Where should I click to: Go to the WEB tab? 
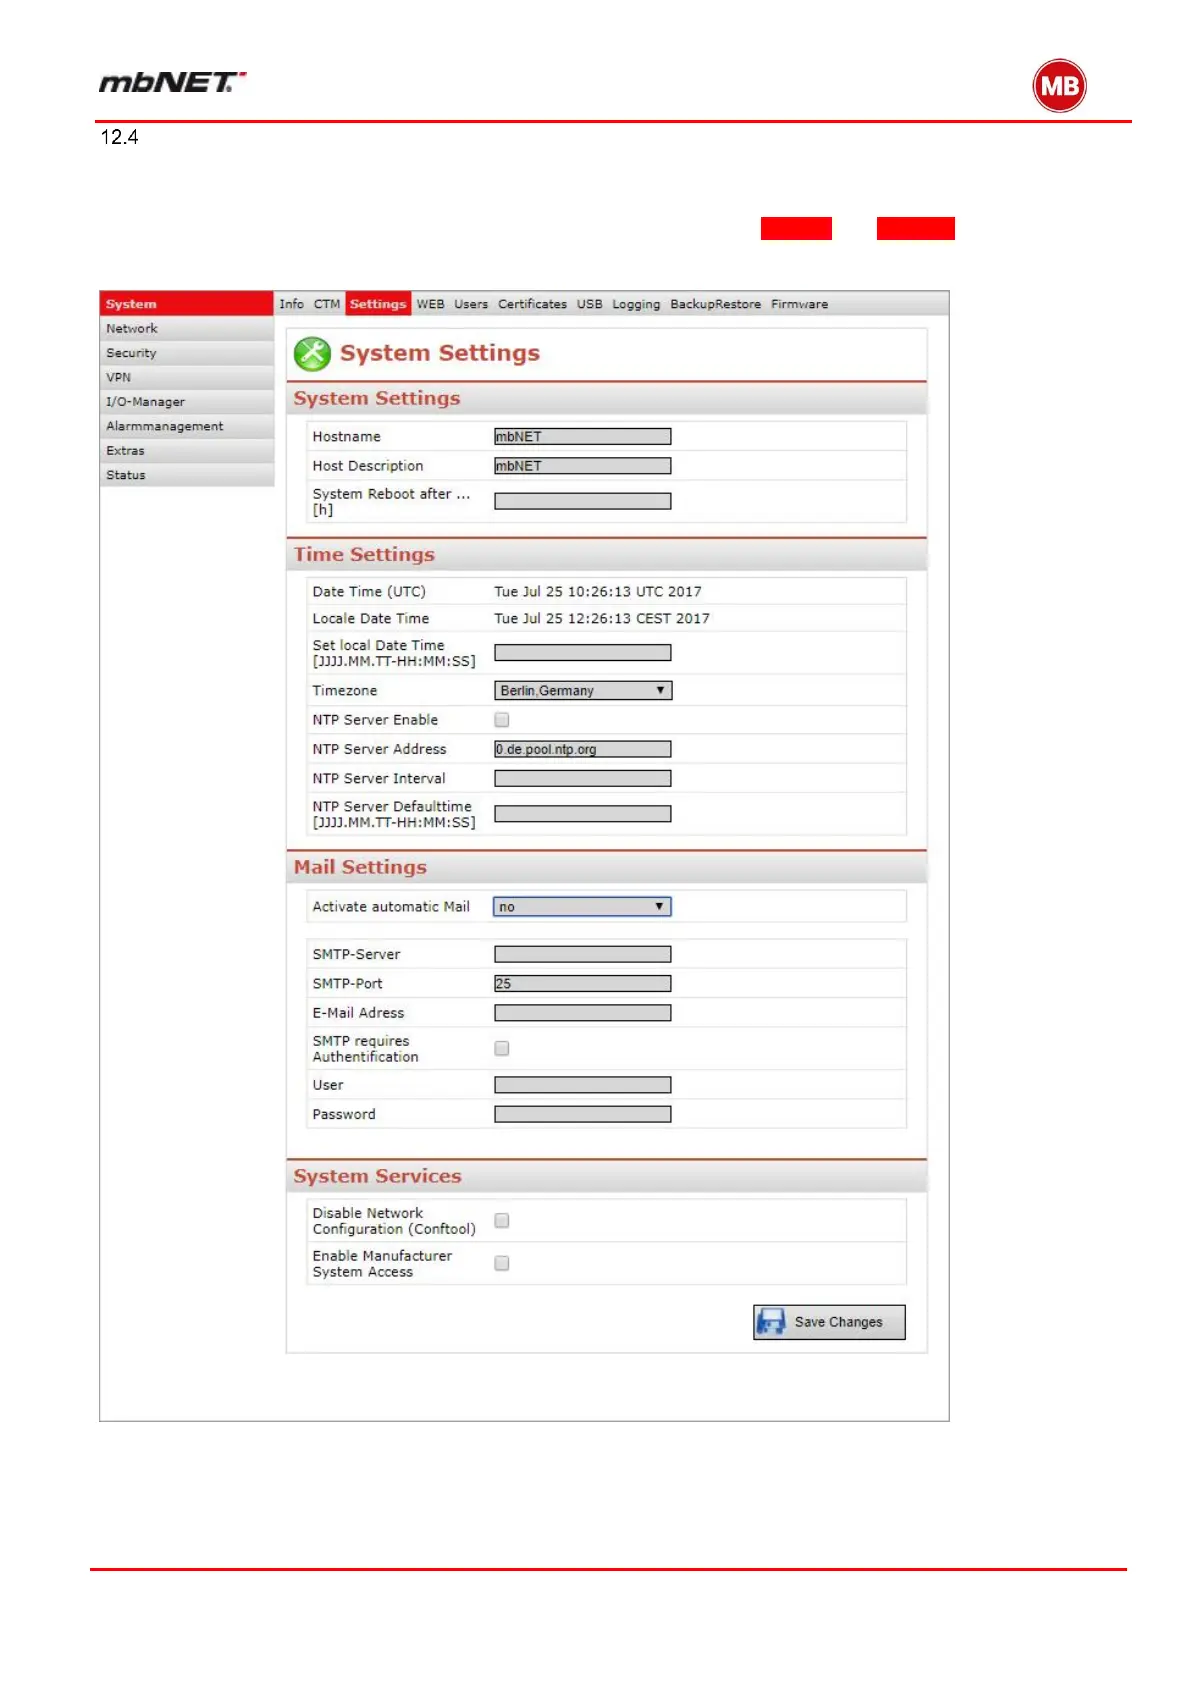431,304
